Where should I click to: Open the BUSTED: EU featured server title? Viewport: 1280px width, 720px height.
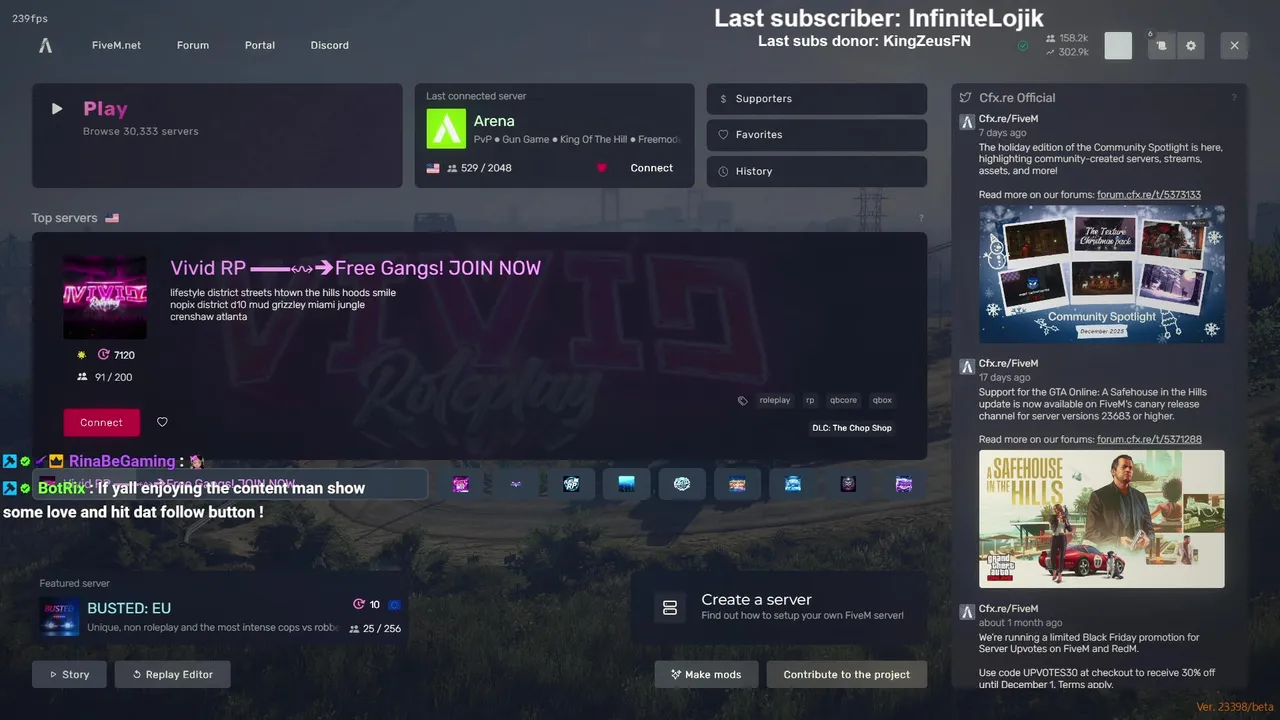[x=129, y=608]
